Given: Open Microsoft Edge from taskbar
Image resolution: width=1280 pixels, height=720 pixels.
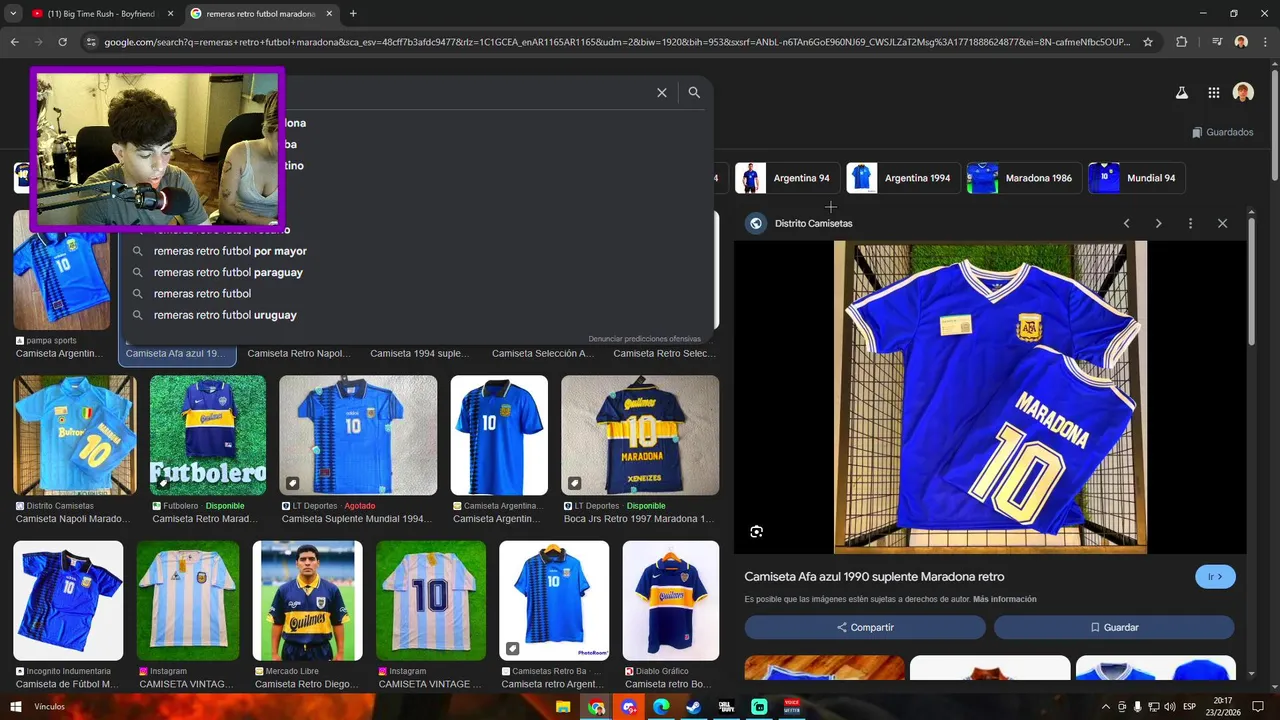Looking at the screenshot, I should [661, 707].
